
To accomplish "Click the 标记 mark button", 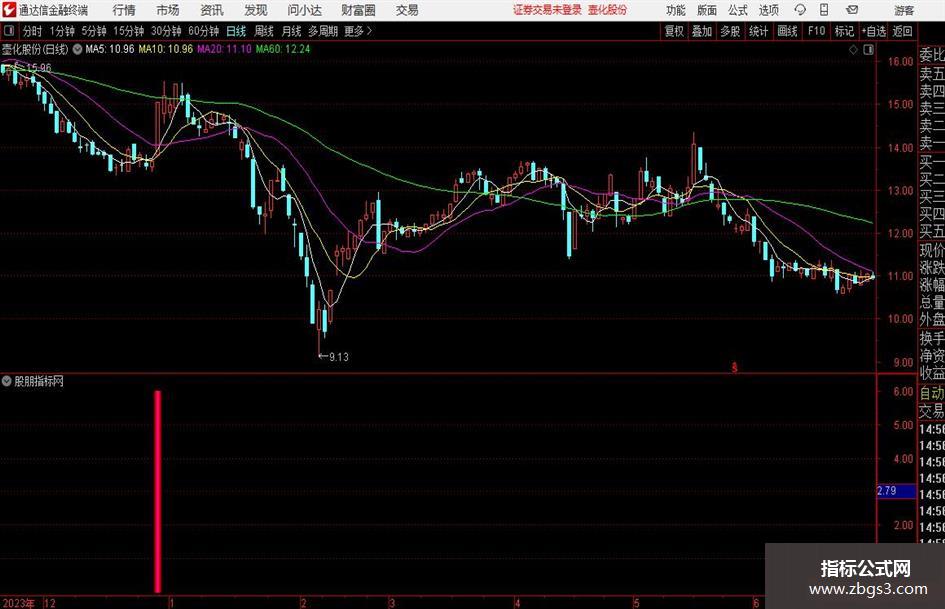I will [x=844, y=31].
